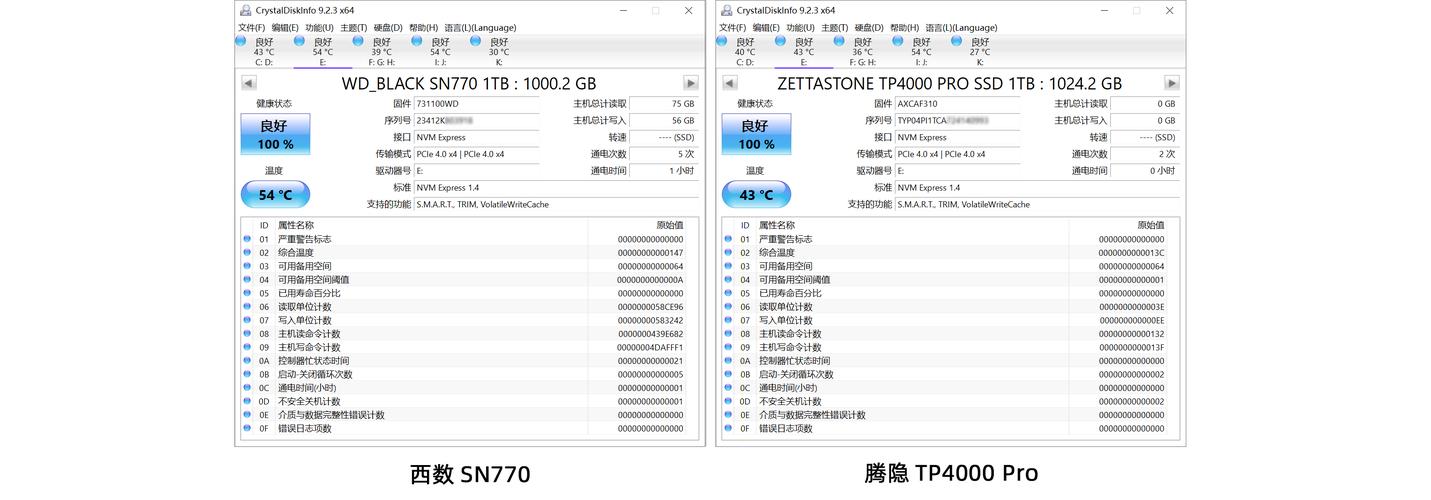
Task: Click power-on hours value 1 小时
Action: pyautogui.click(x=663, y=171)
